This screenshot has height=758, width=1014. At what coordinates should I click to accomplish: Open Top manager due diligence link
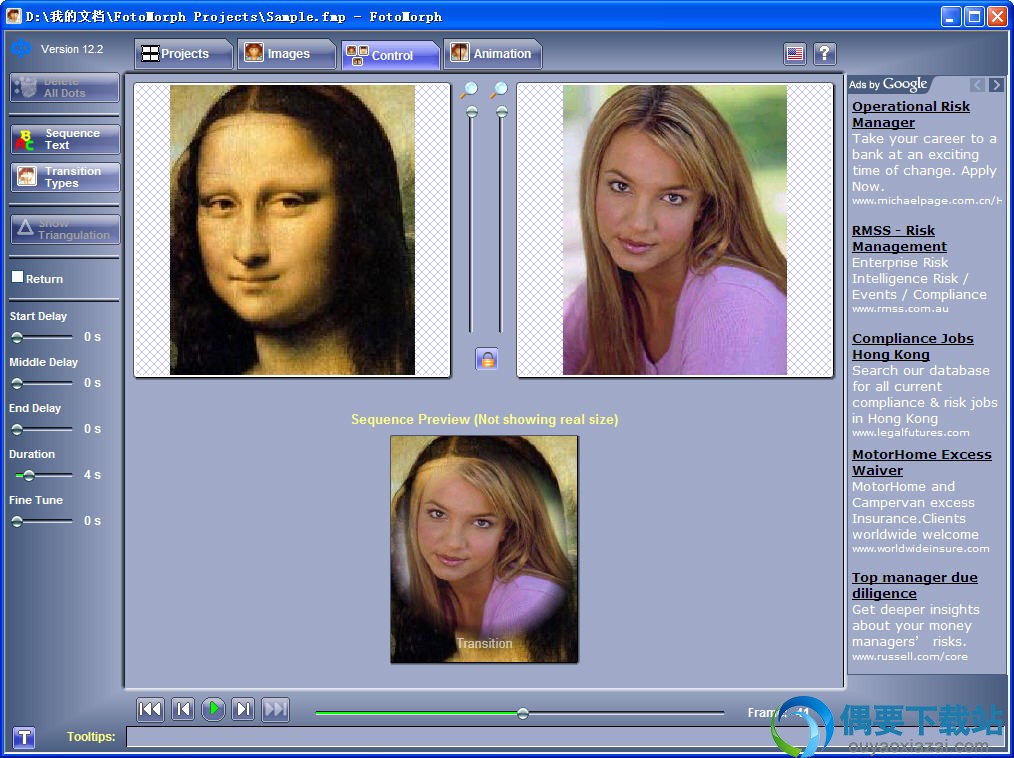point(914,585)
